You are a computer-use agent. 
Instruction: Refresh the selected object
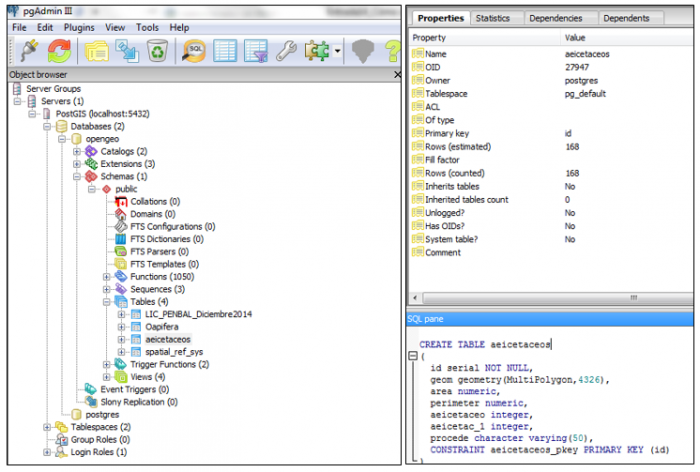(x=59, y=51)
